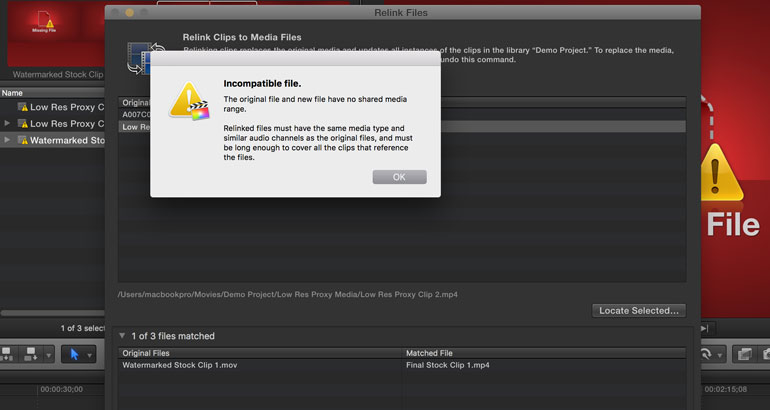Click the 00:00:30;00 timeline ruler mark
The width and height of the screenshot is (770, 410).
point(61,389)
